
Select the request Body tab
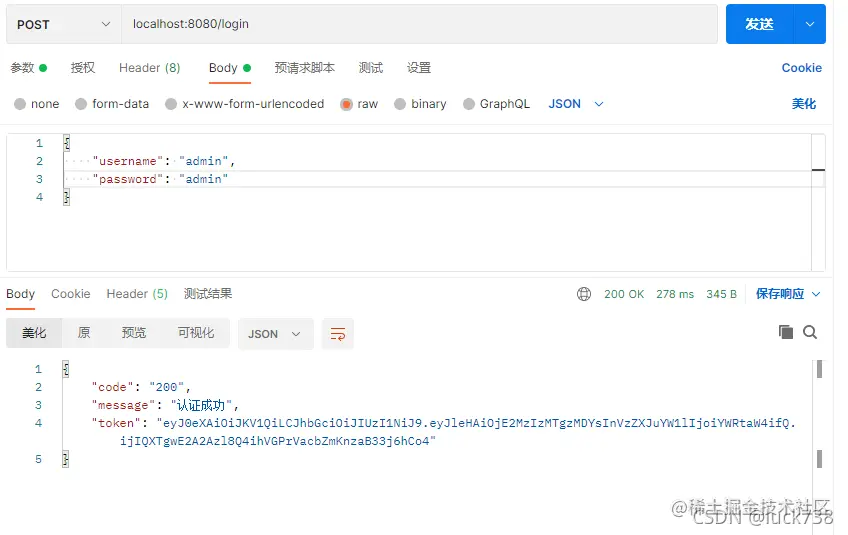(230, 68)
